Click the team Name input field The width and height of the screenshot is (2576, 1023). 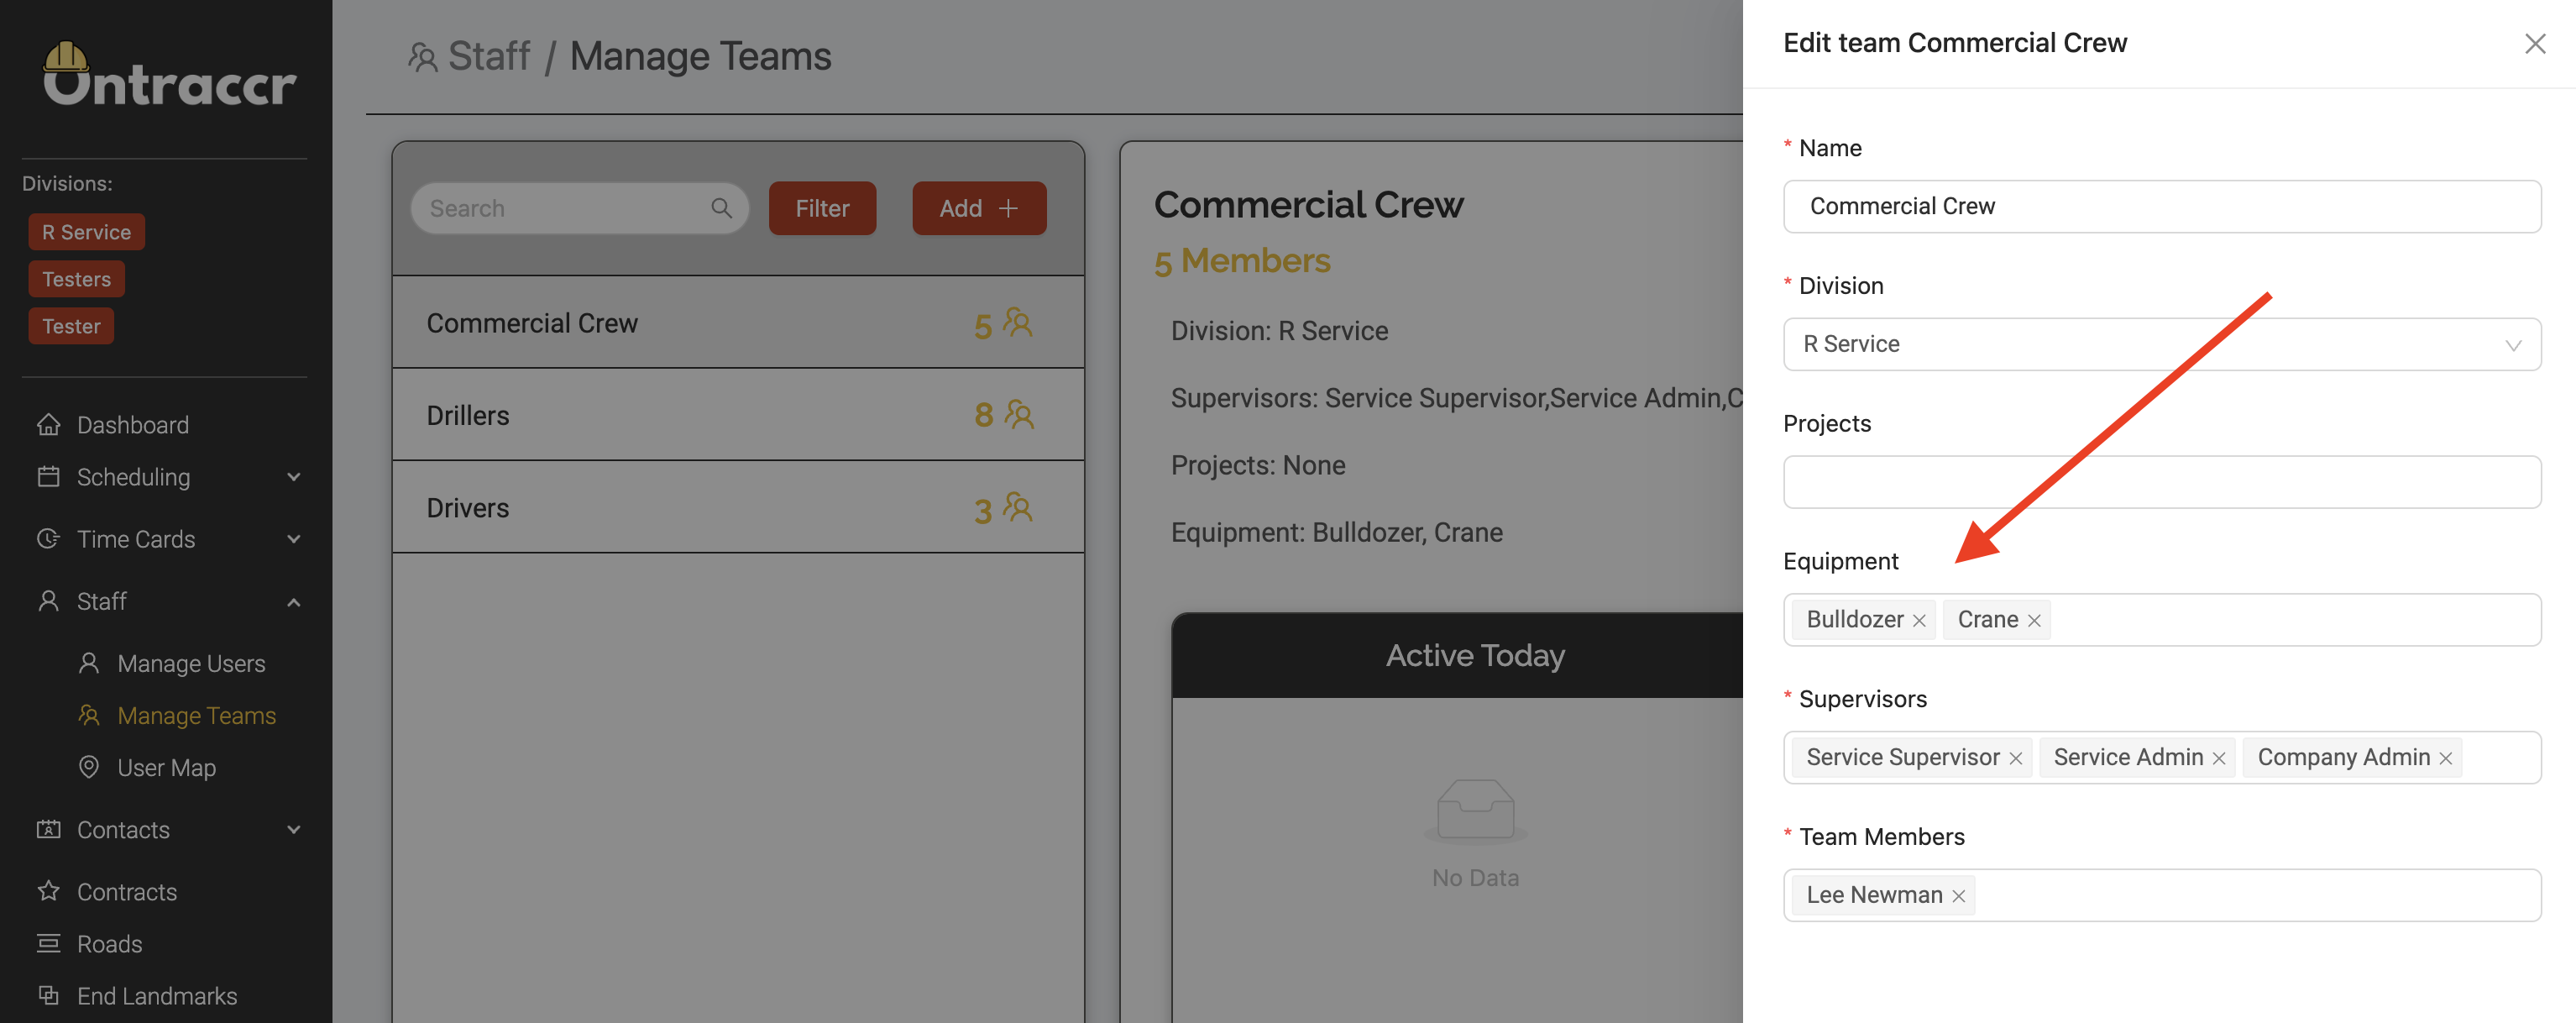coord(2161,207)
